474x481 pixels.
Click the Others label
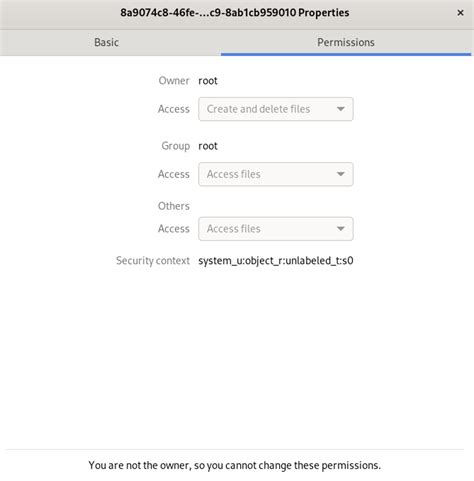coord(174,206)
